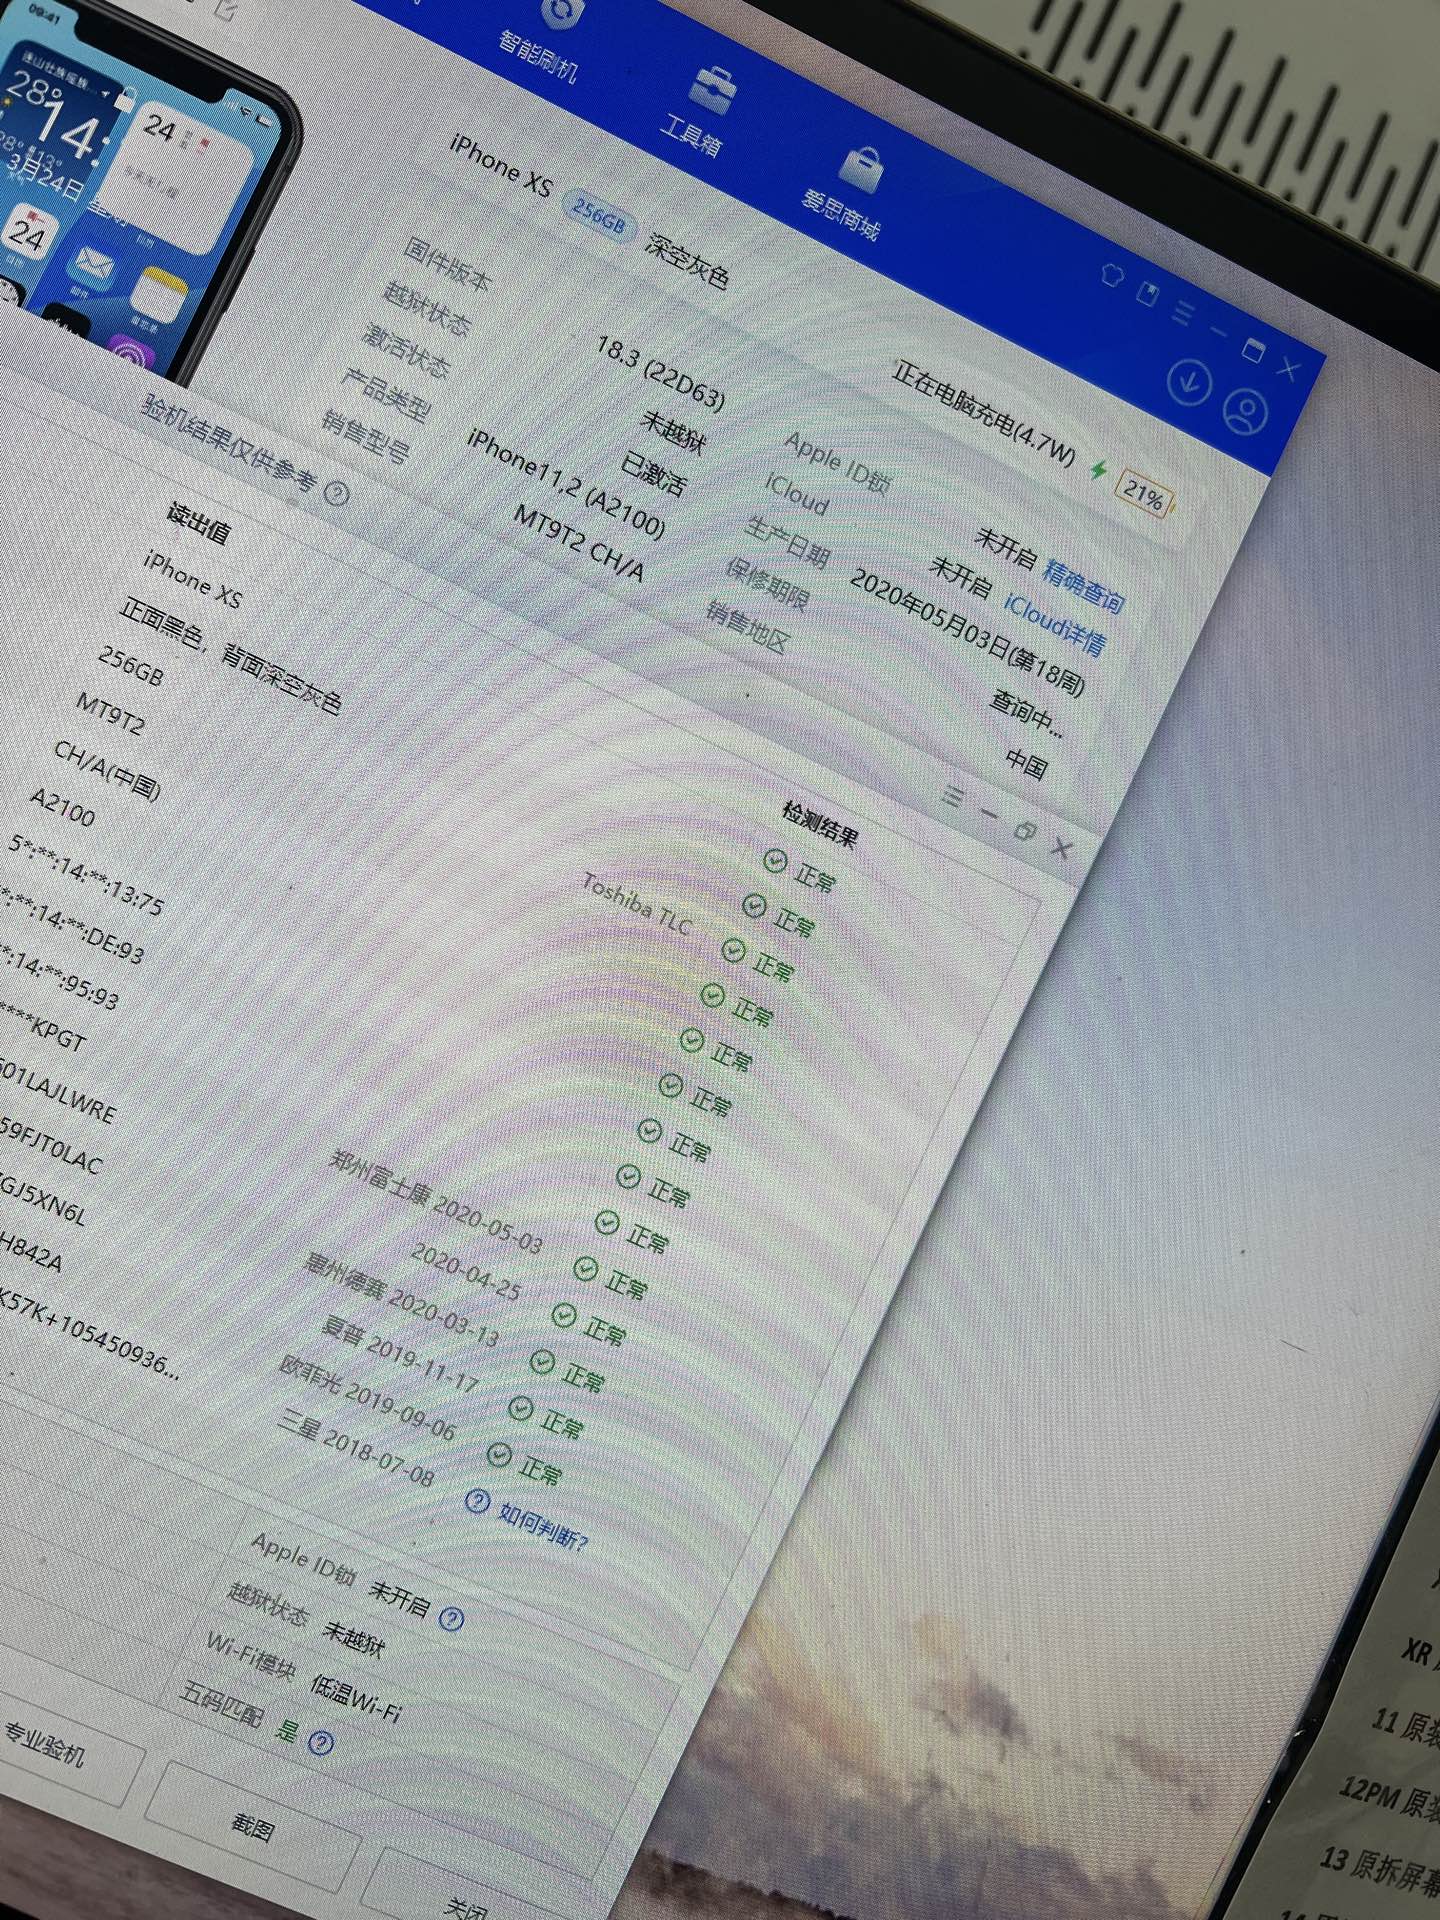Close the verification result dialog

1062,849
